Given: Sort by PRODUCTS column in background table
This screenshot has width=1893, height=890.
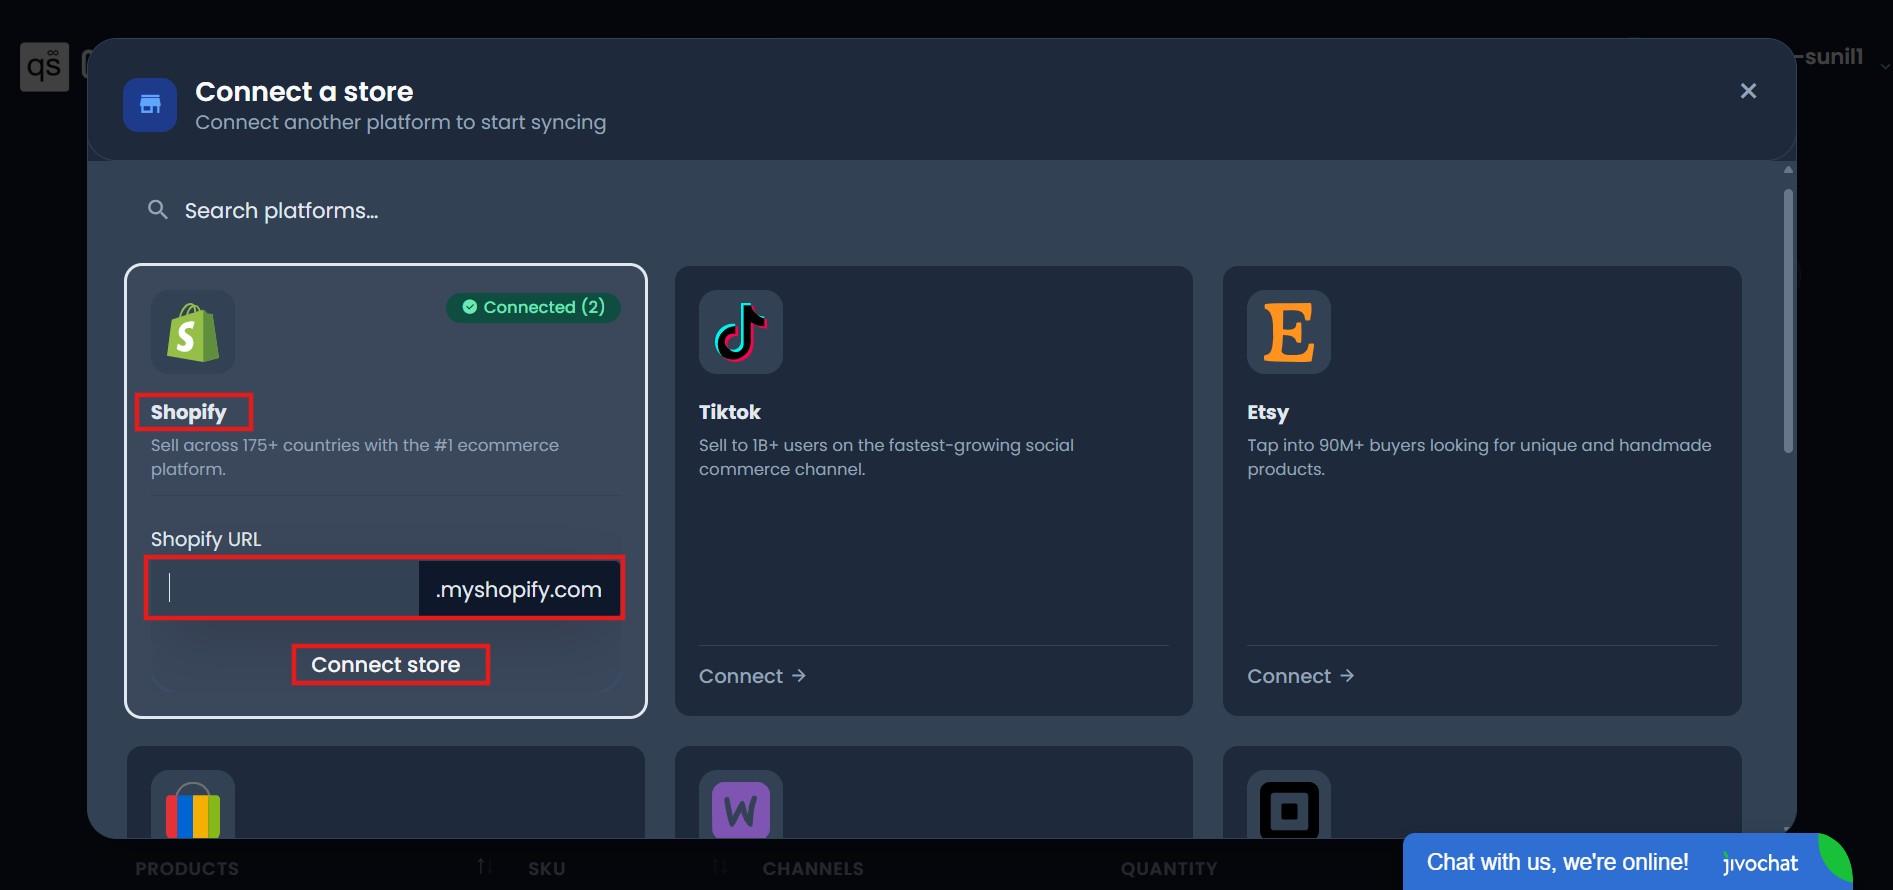Looking at the screenshot, I should (x=187, y=868).
